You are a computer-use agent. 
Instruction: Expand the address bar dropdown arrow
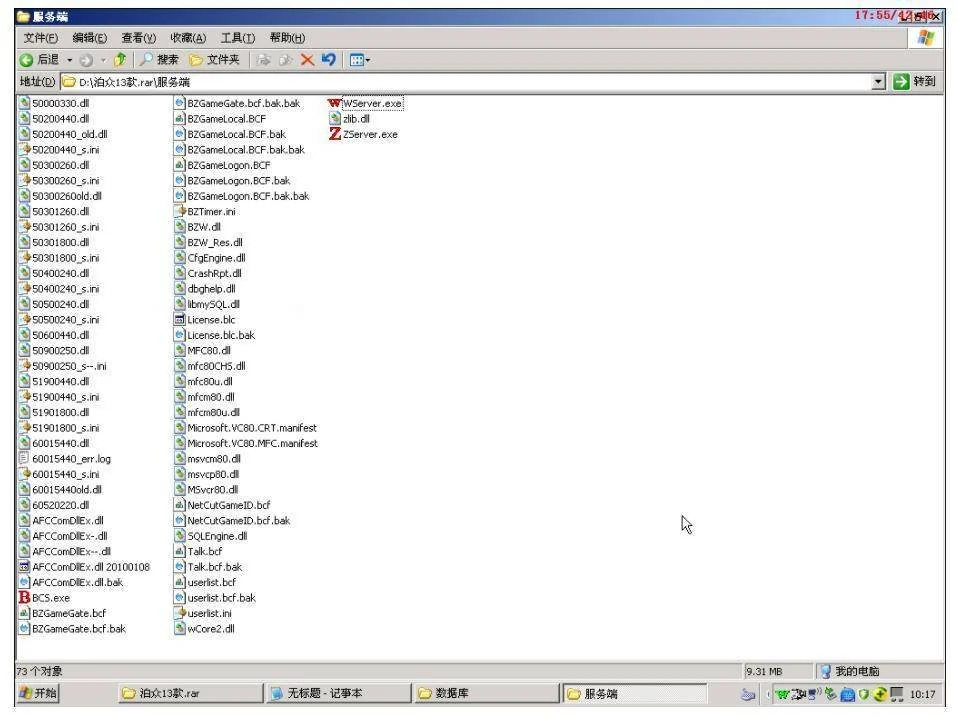pyautogui.click(x=878, y=82)
